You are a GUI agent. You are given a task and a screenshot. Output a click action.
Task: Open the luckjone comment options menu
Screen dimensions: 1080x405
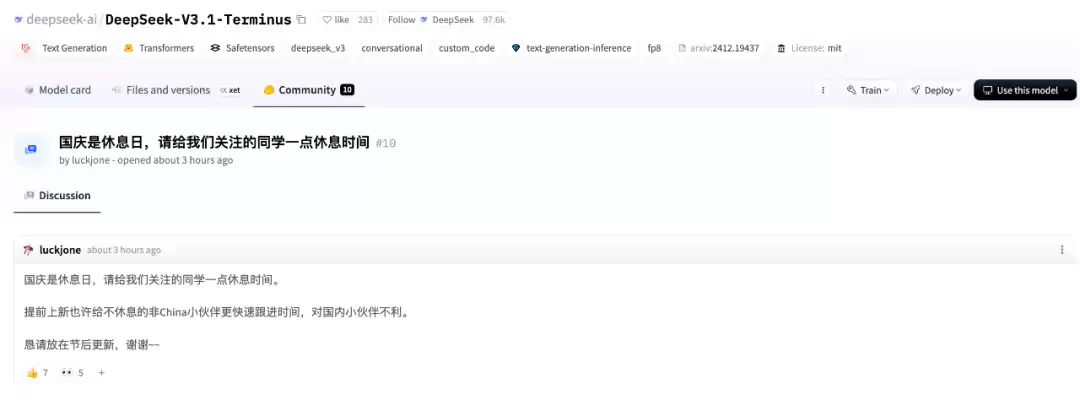click(x=1062, y=250)
